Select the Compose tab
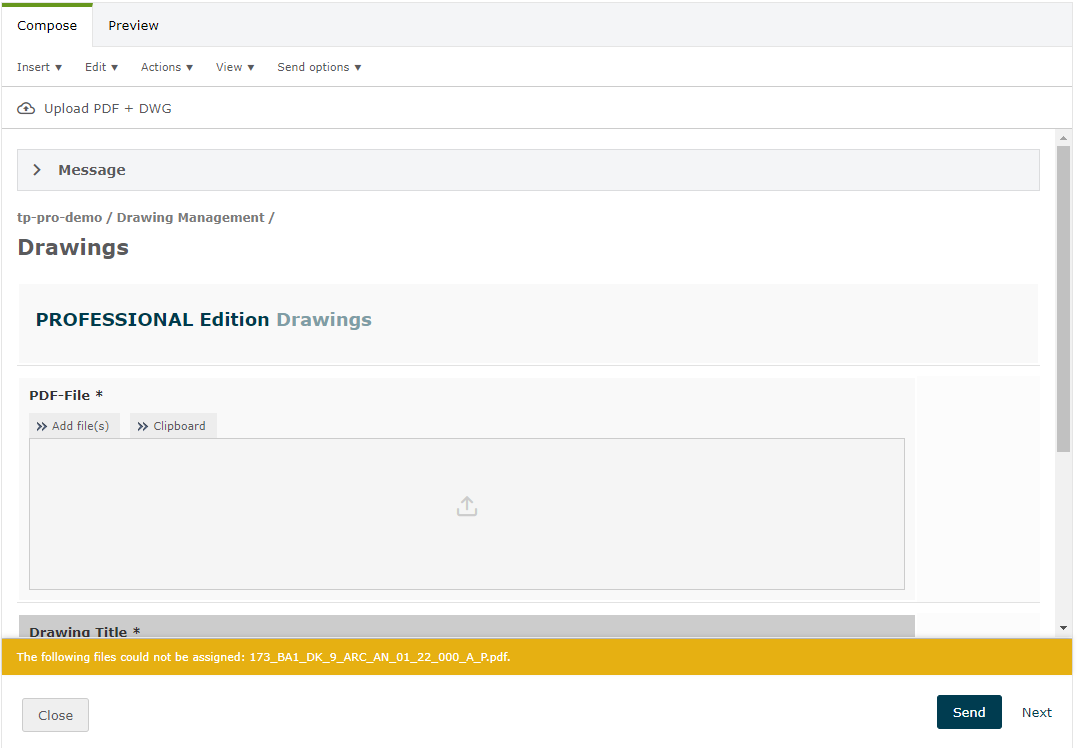Screen dimensions: 1077x748 tap(47, 25)
